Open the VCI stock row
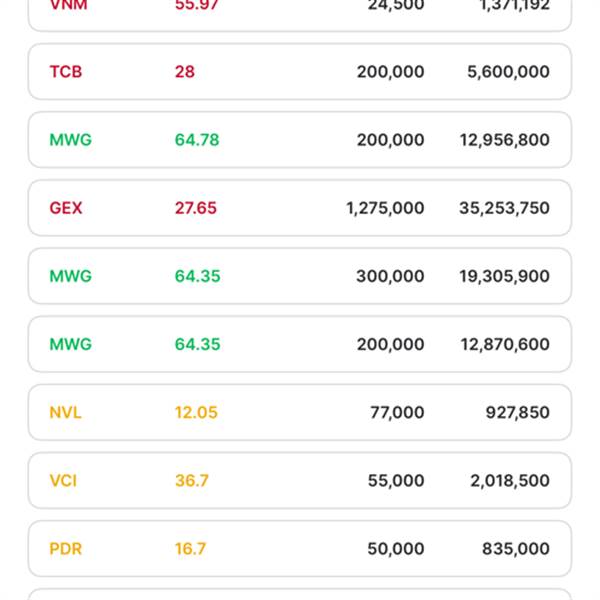The height and width of the screenshot is (600, 600). (x=300, y=480)
